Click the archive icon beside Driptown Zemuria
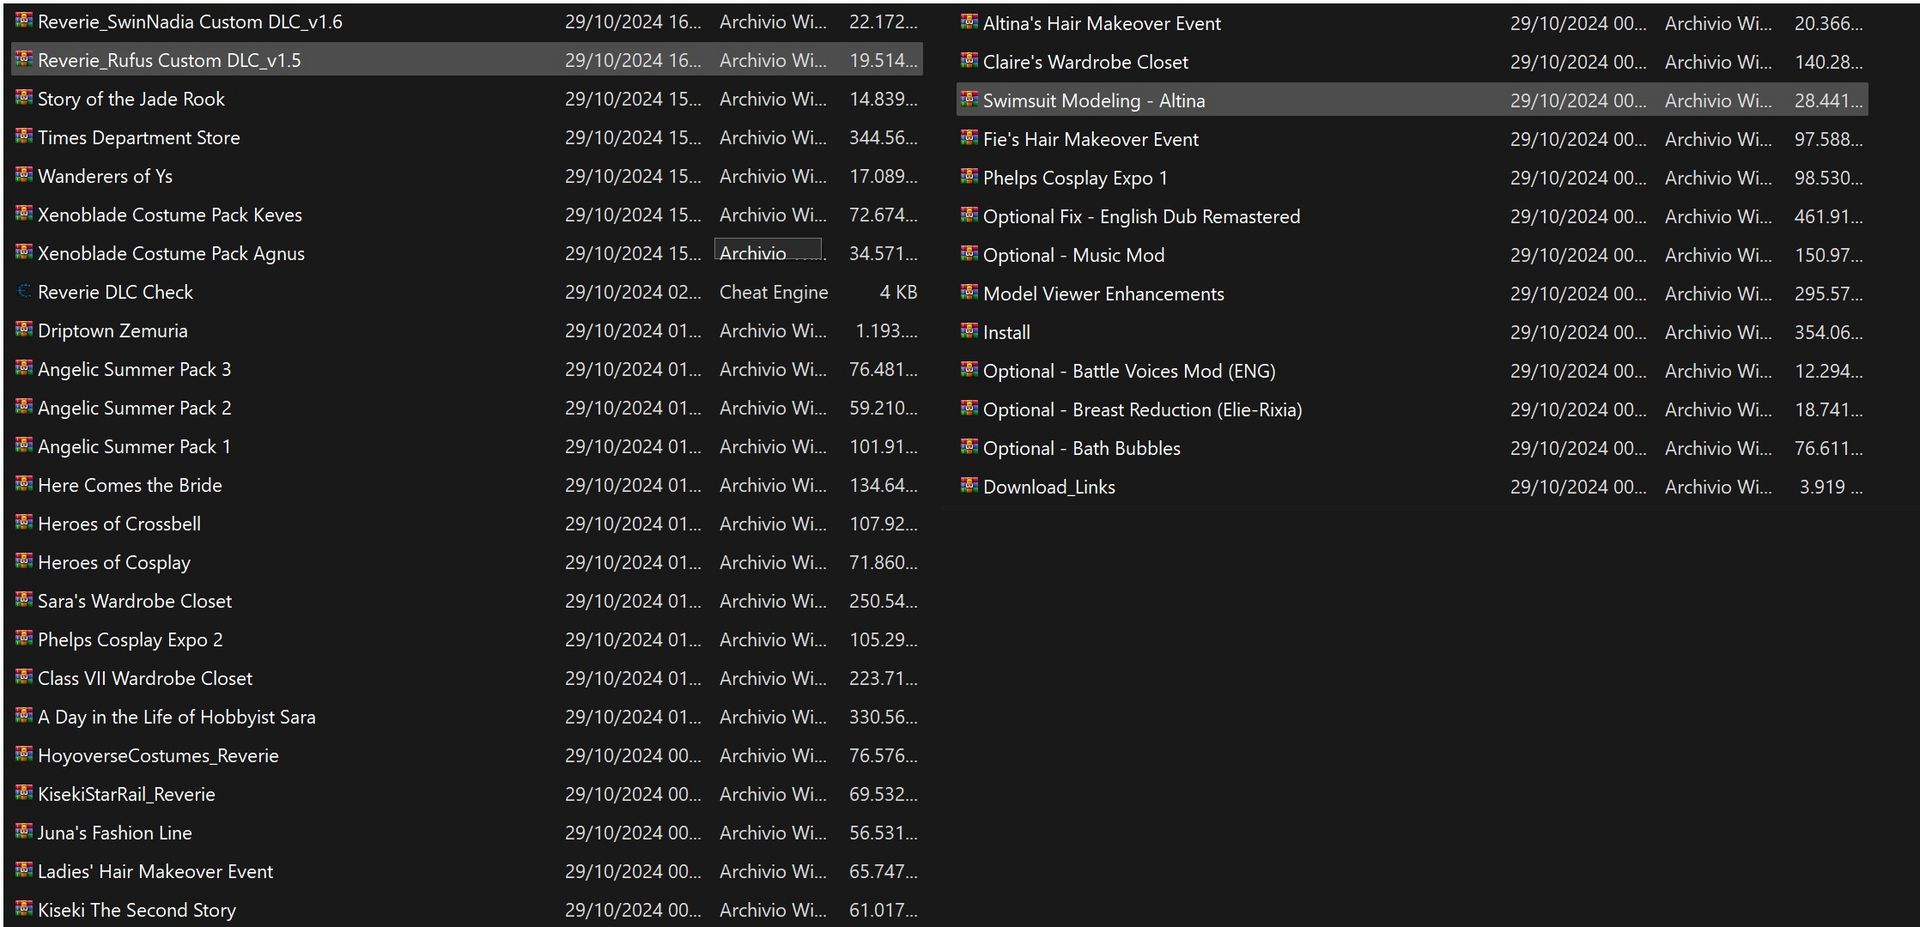 (24, 329)
